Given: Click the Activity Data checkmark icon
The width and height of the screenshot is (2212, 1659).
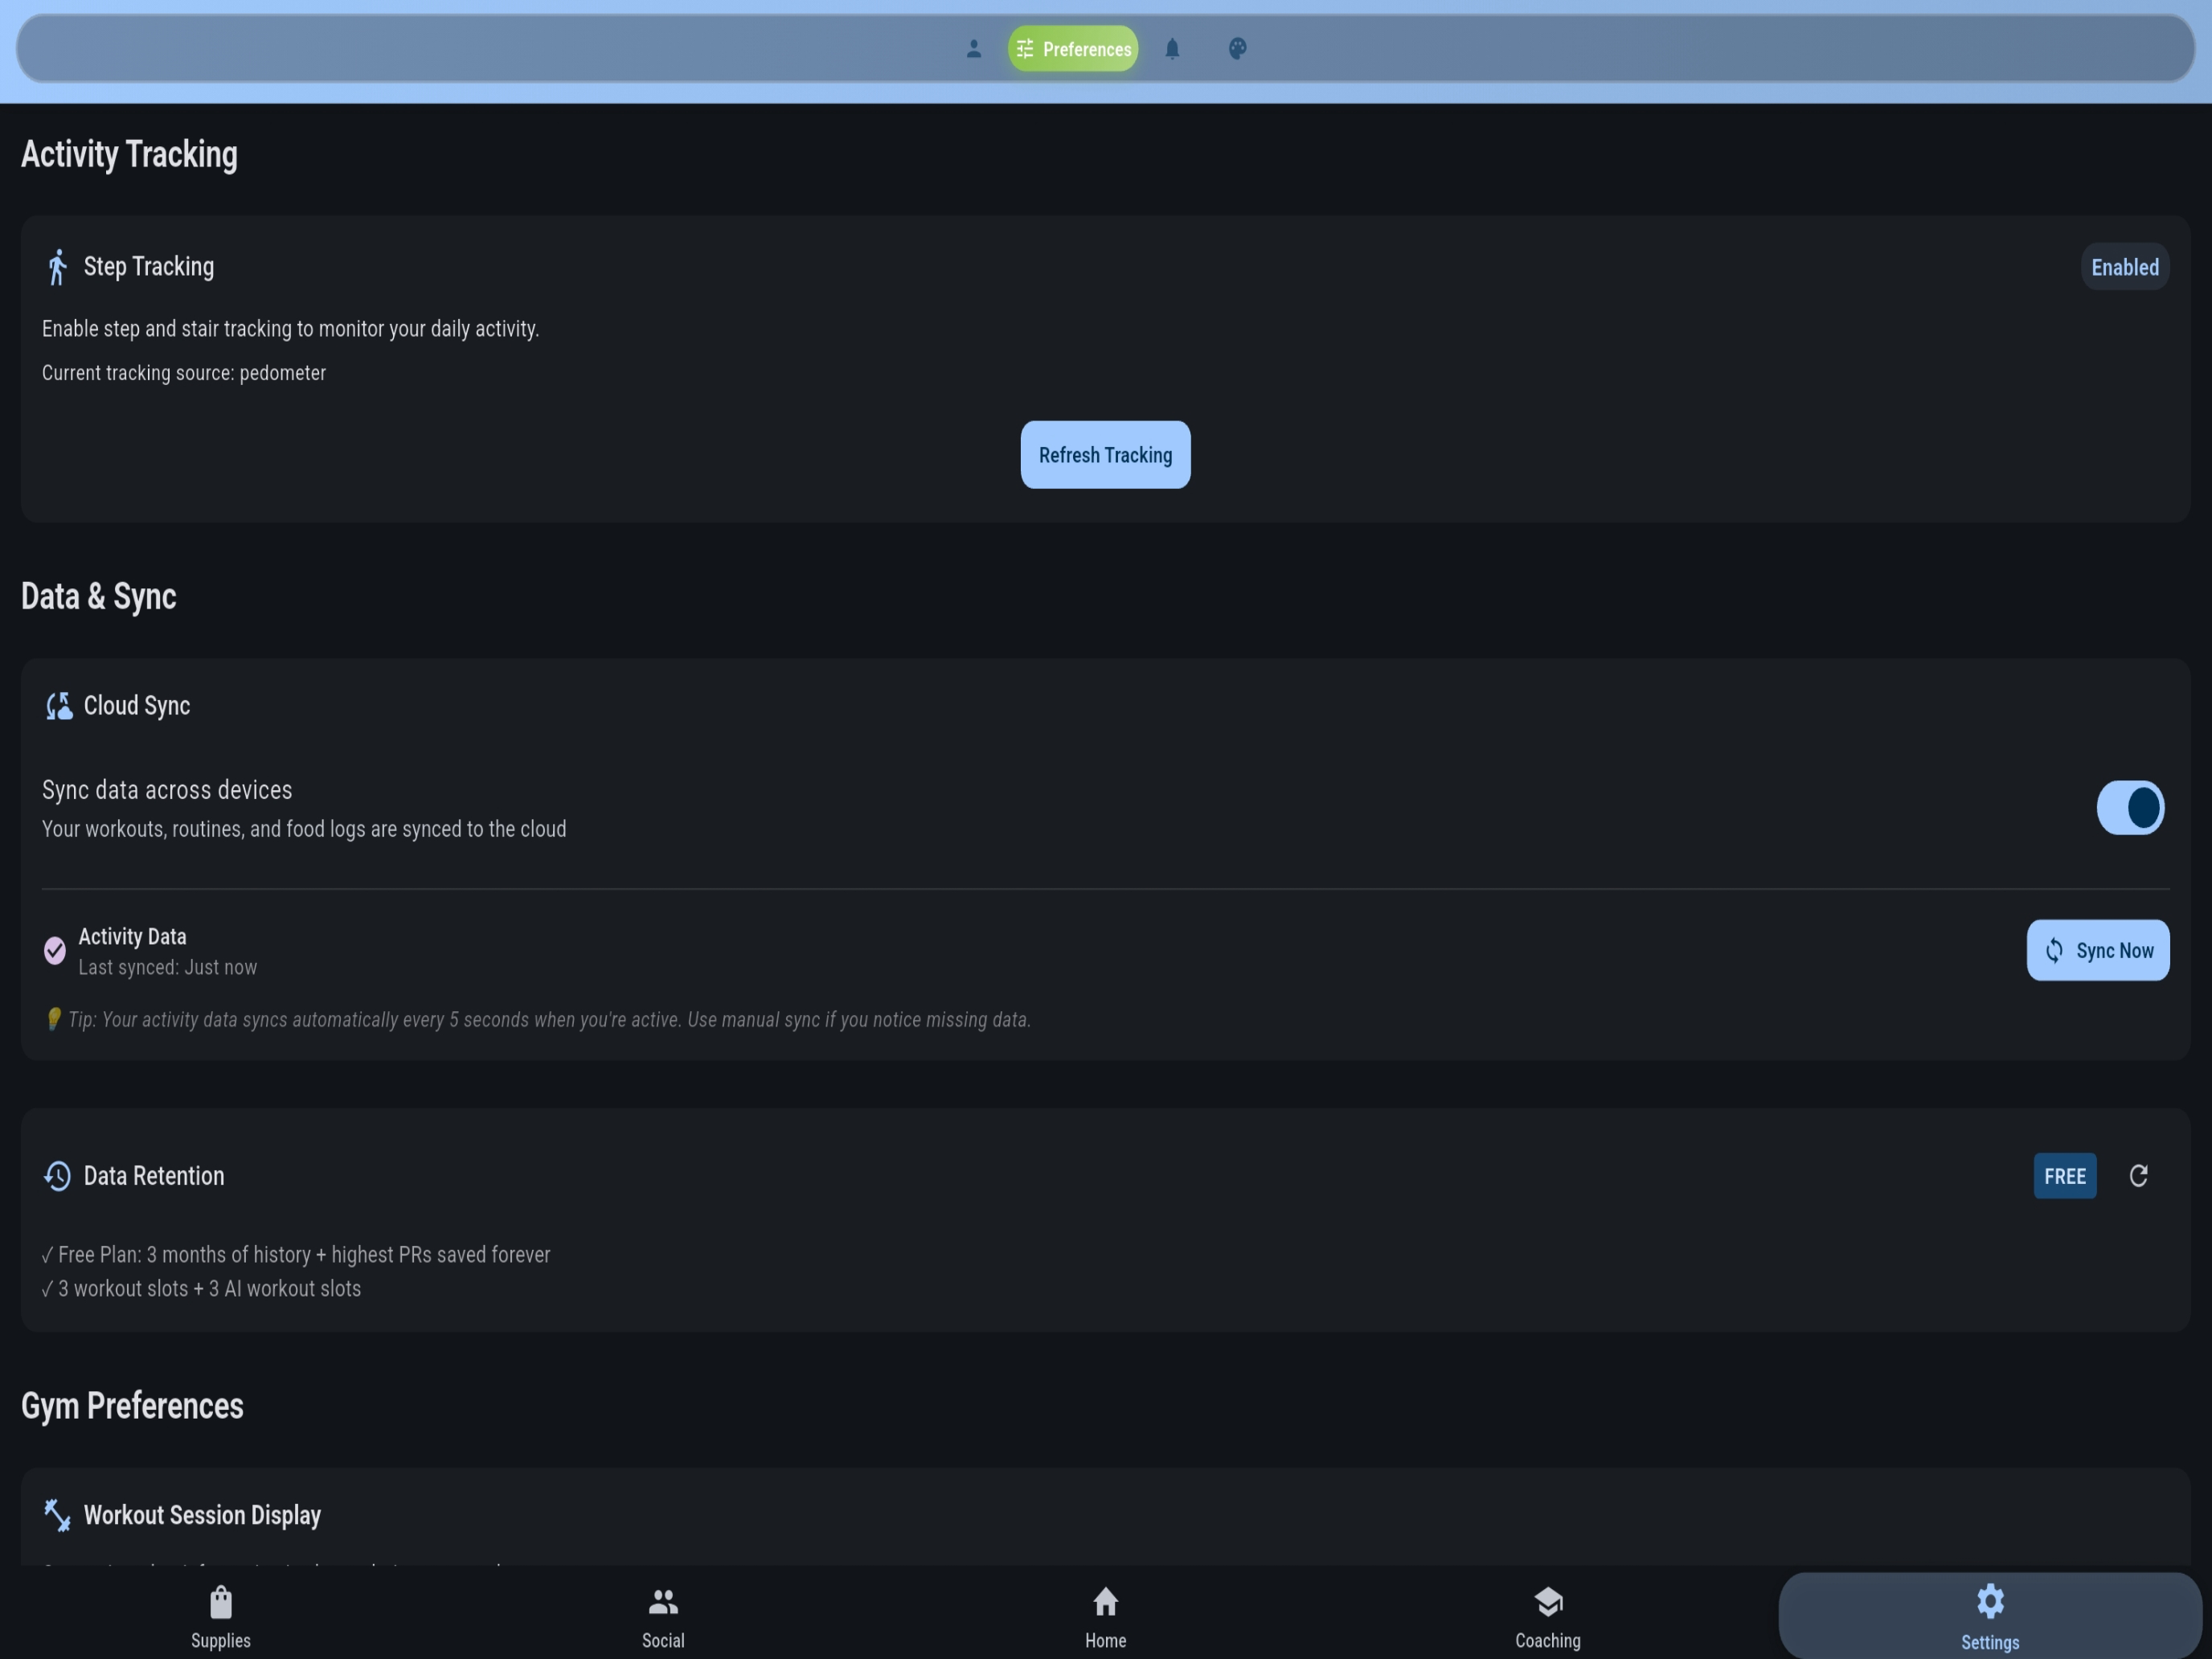Looking at the screenshot, I should click(55, 950).
